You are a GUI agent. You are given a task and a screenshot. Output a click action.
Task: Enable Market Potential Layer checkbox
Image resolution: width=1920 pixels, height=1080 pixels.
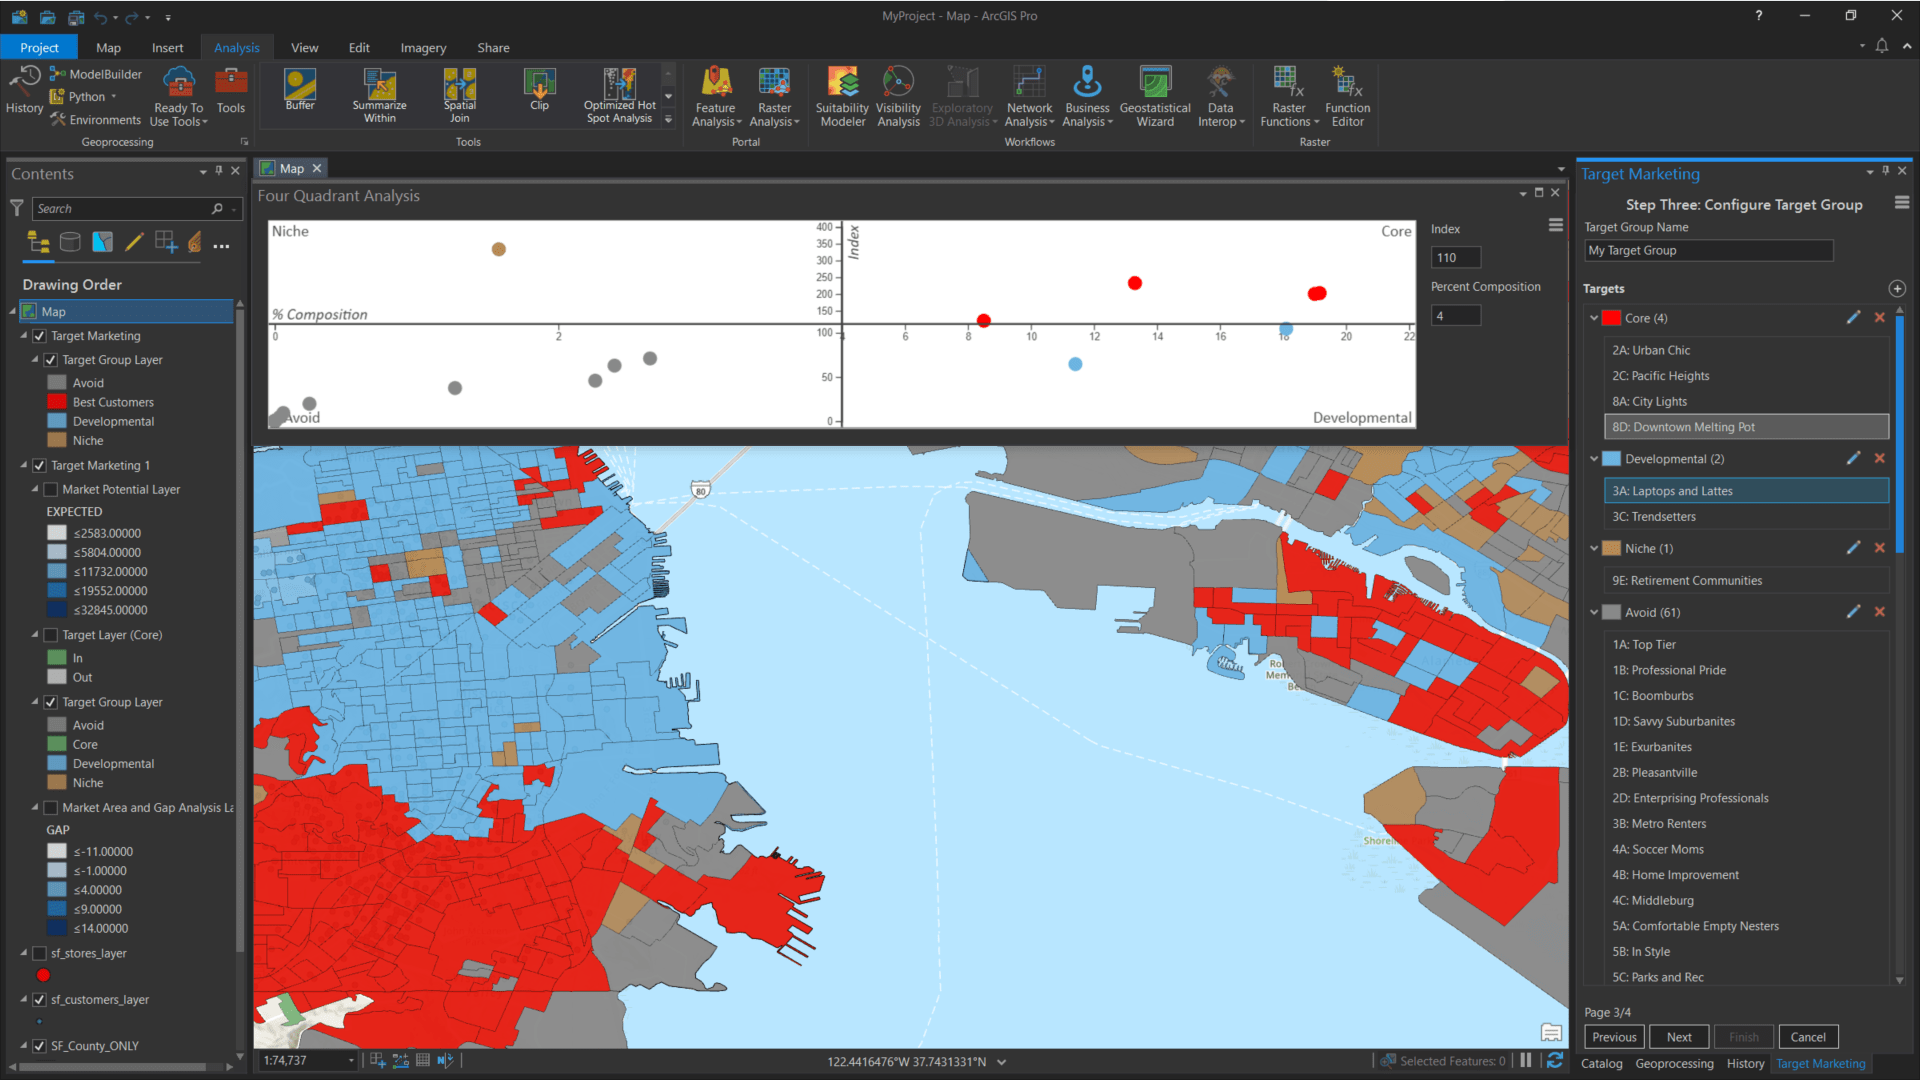(x=51, y=490)
